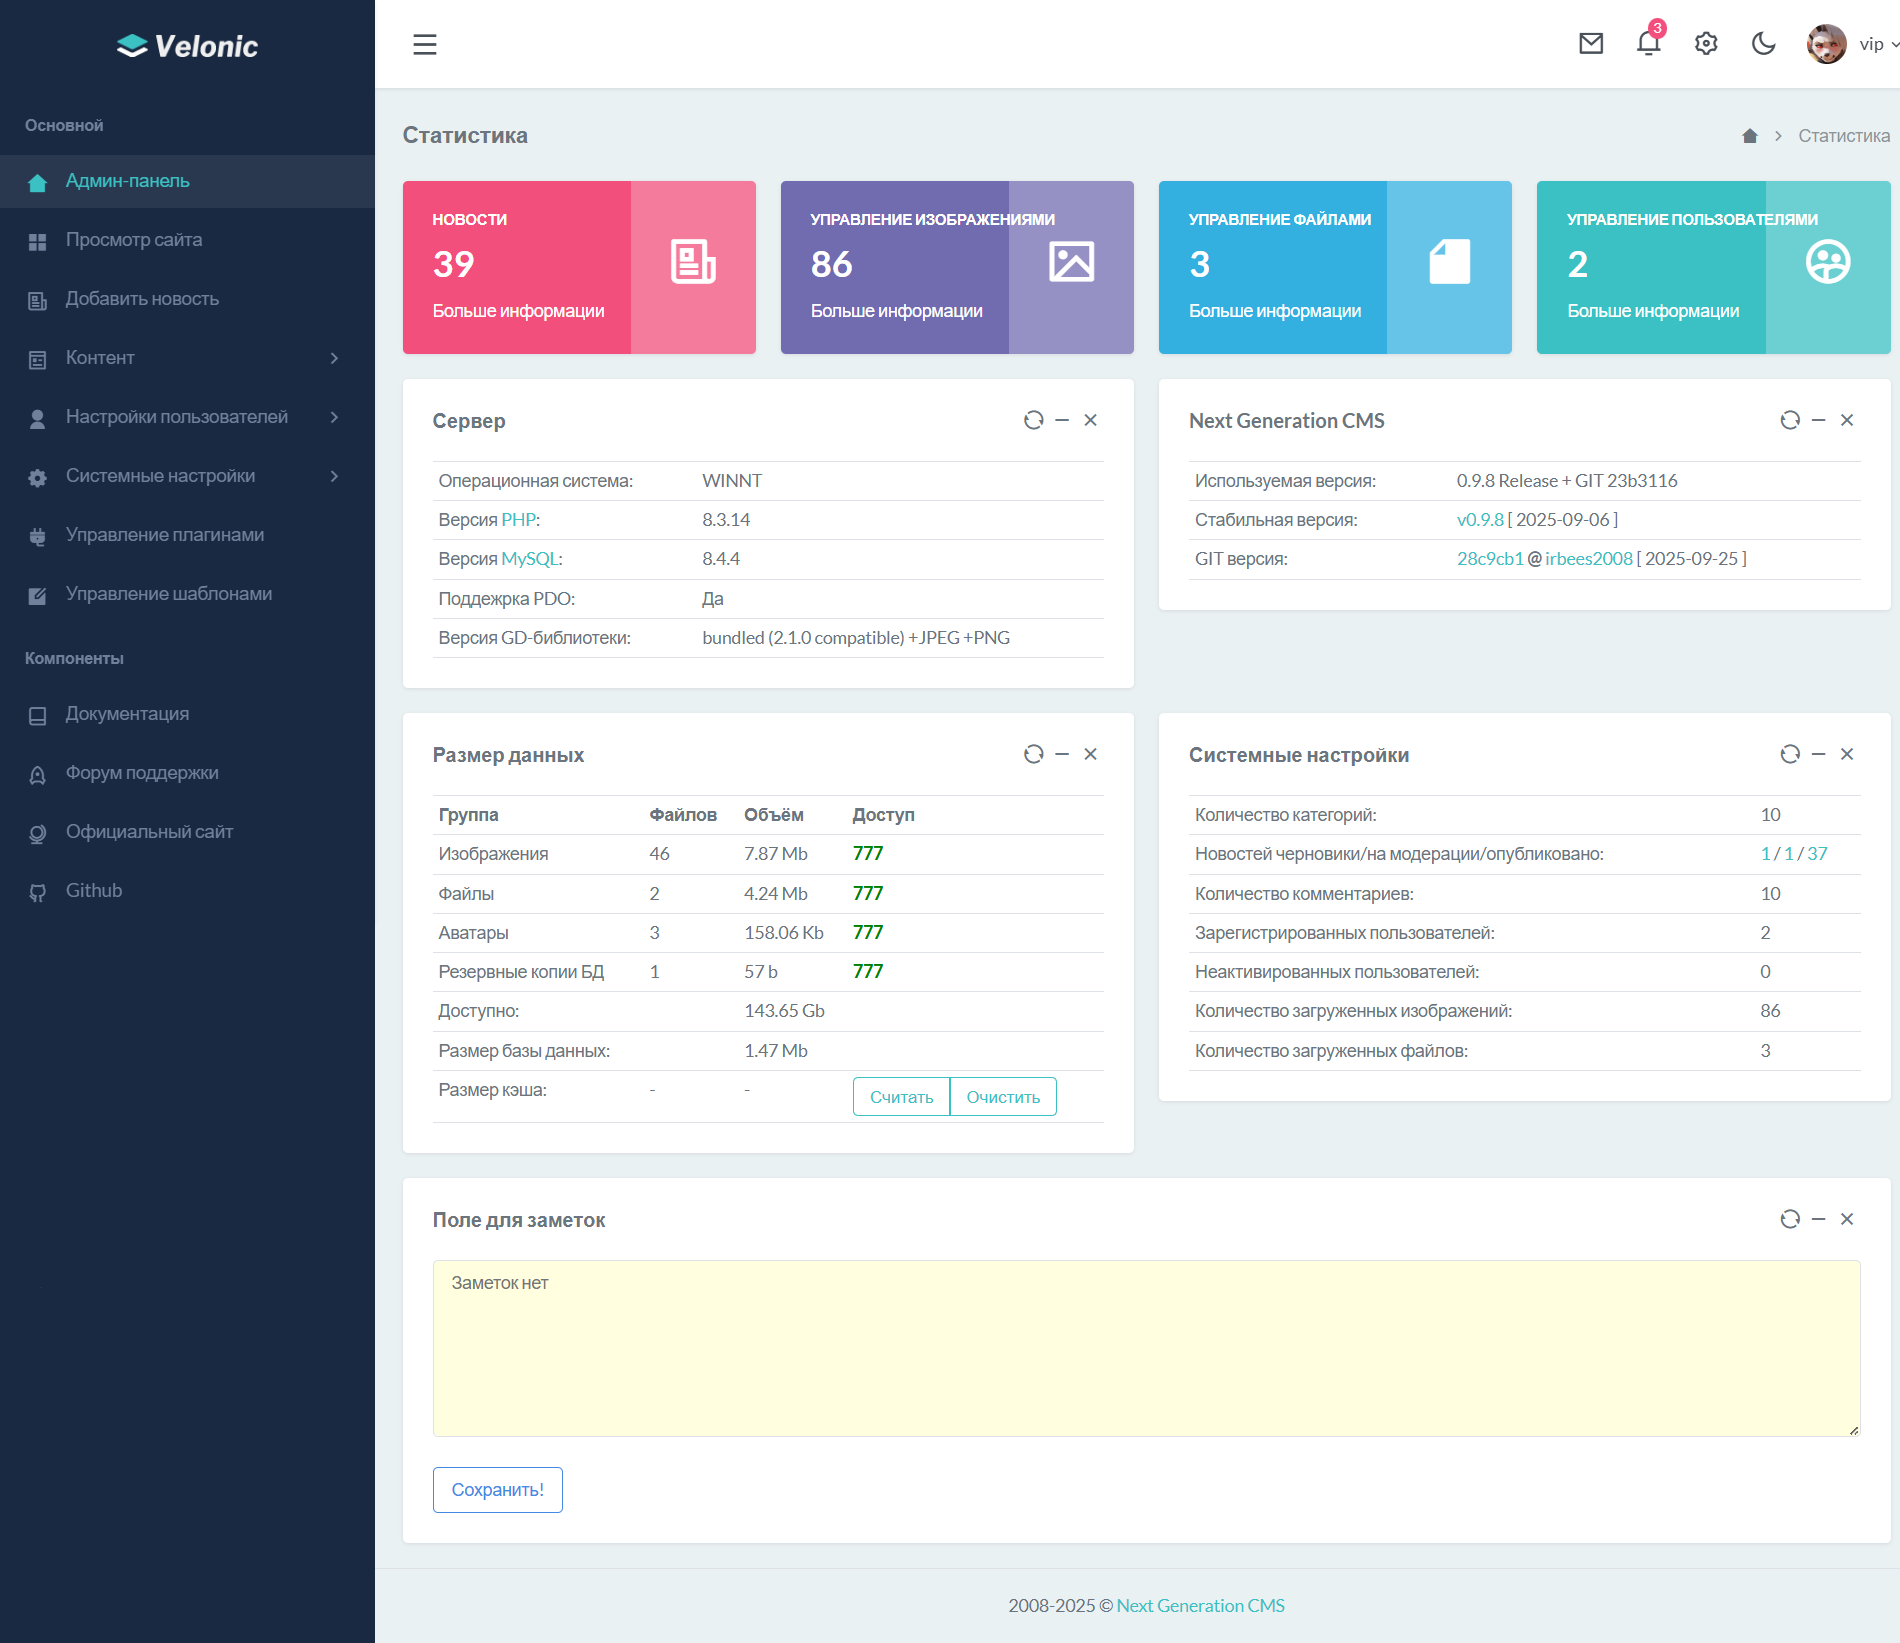Collapse the Размер данных panel
Viewport: 1900px width, 1643px height.
pos(1062,754)
